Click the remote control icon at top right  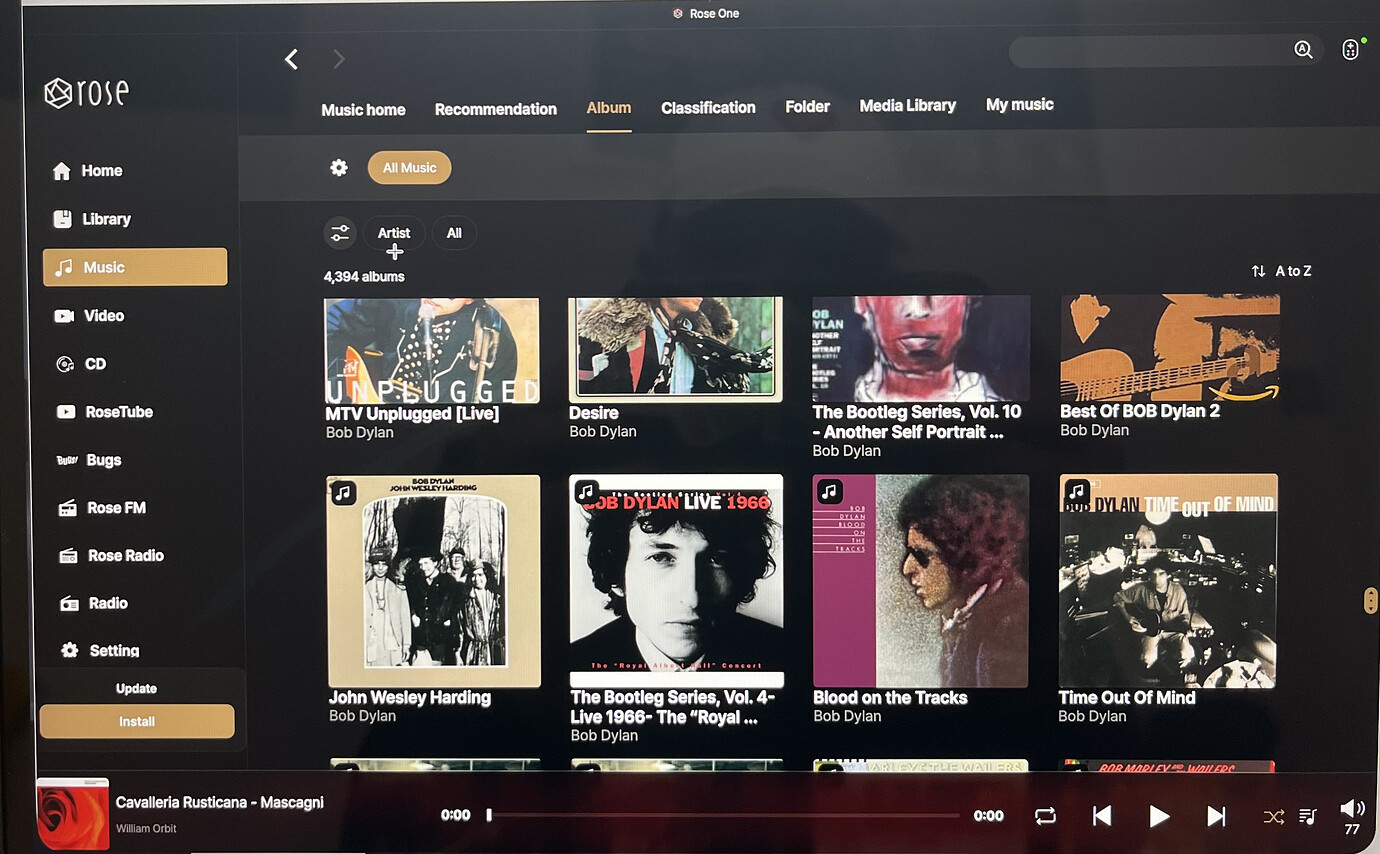(x=1350, y=50)
